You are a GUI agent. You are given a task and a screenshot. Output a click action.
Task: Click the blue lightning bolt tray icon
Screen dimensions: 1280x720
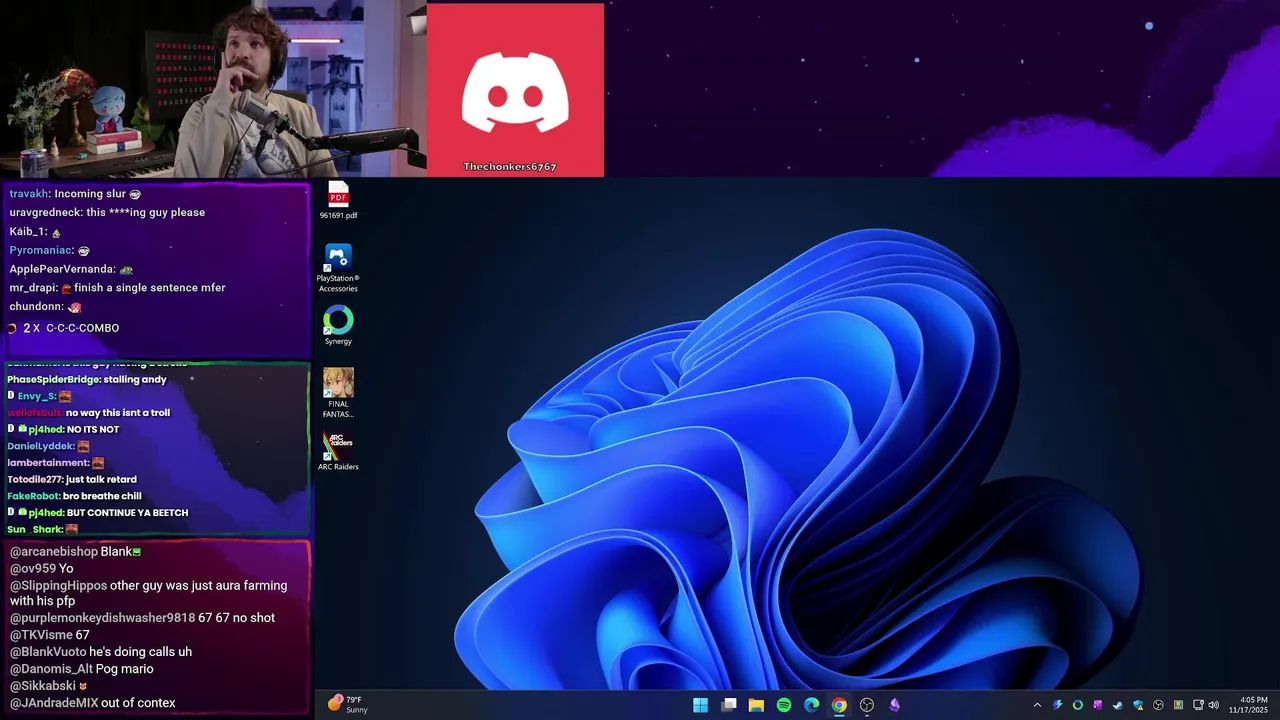[x=1057, y=705]
